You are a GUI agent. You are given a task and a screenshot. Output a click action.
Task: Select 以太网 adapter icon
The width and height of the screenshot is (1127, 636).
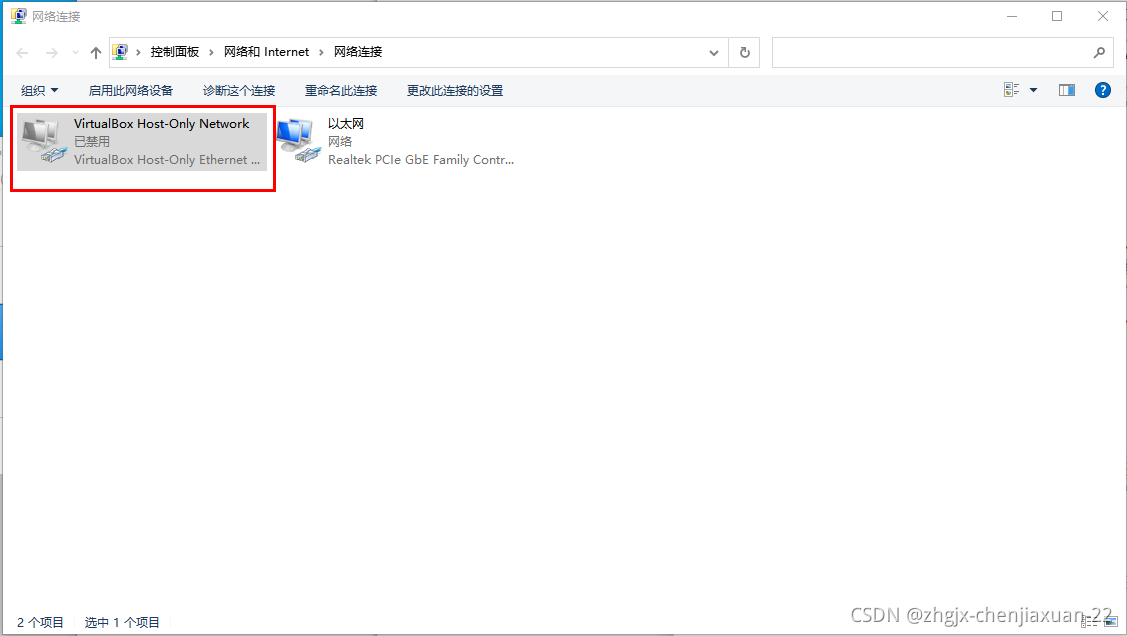pyautogui.click(x=298, y=140)
